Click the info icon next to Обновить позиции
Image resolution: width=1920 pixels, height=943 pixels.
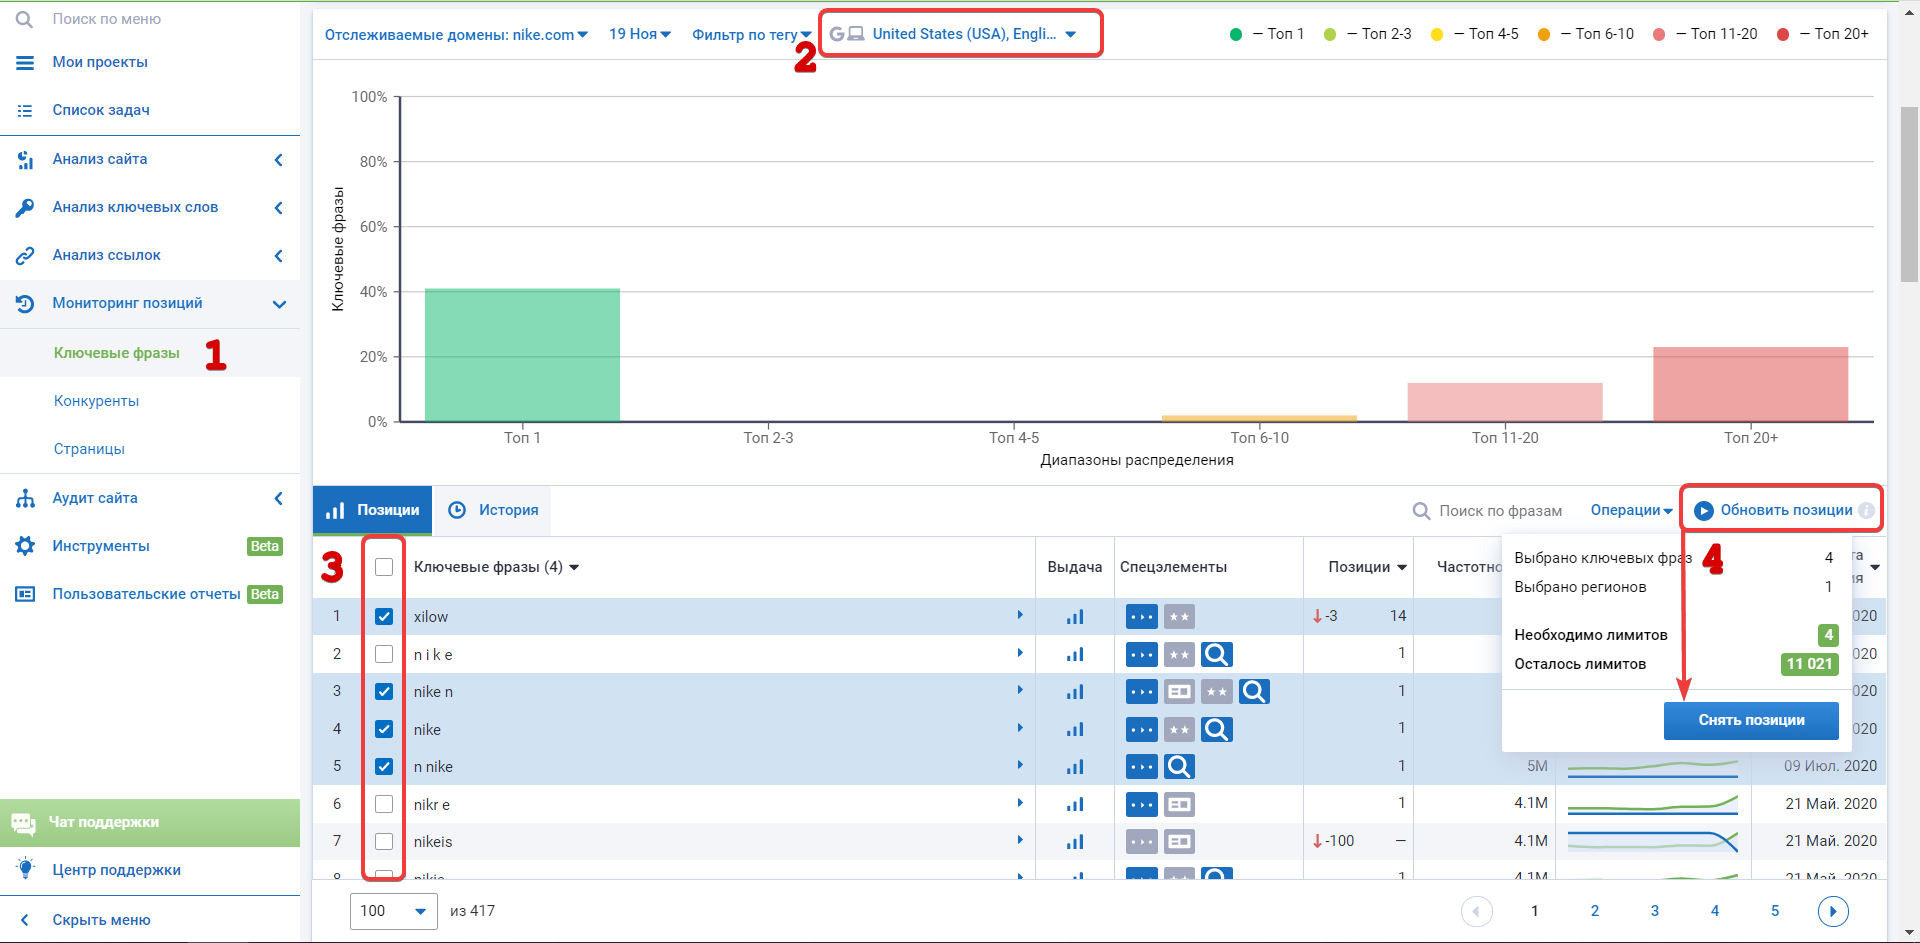point(1866,511)
